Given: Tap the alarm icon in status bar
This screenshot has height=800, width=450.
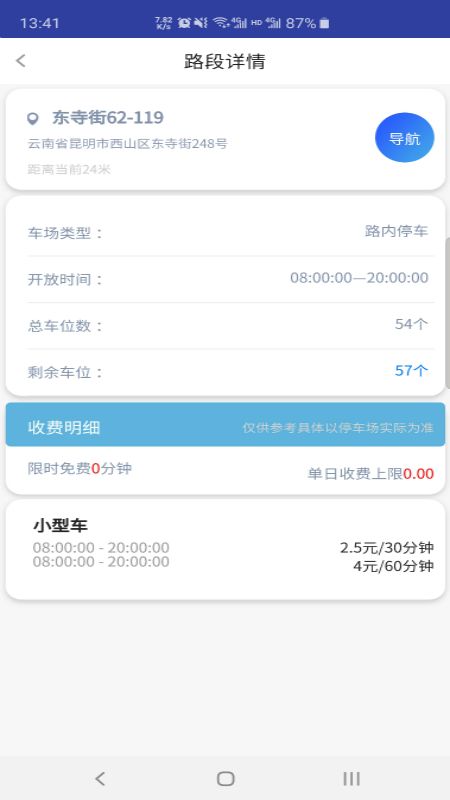Looking at the screenshot, I should (184, 22).
